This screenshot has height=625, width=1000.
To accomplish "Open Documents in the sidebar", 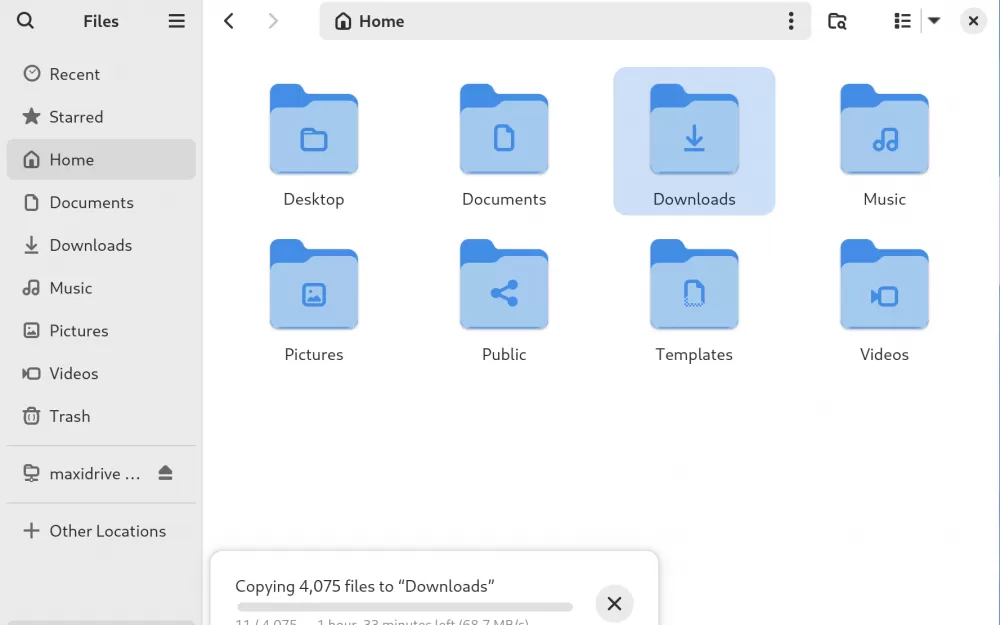I will click(101, 202).
